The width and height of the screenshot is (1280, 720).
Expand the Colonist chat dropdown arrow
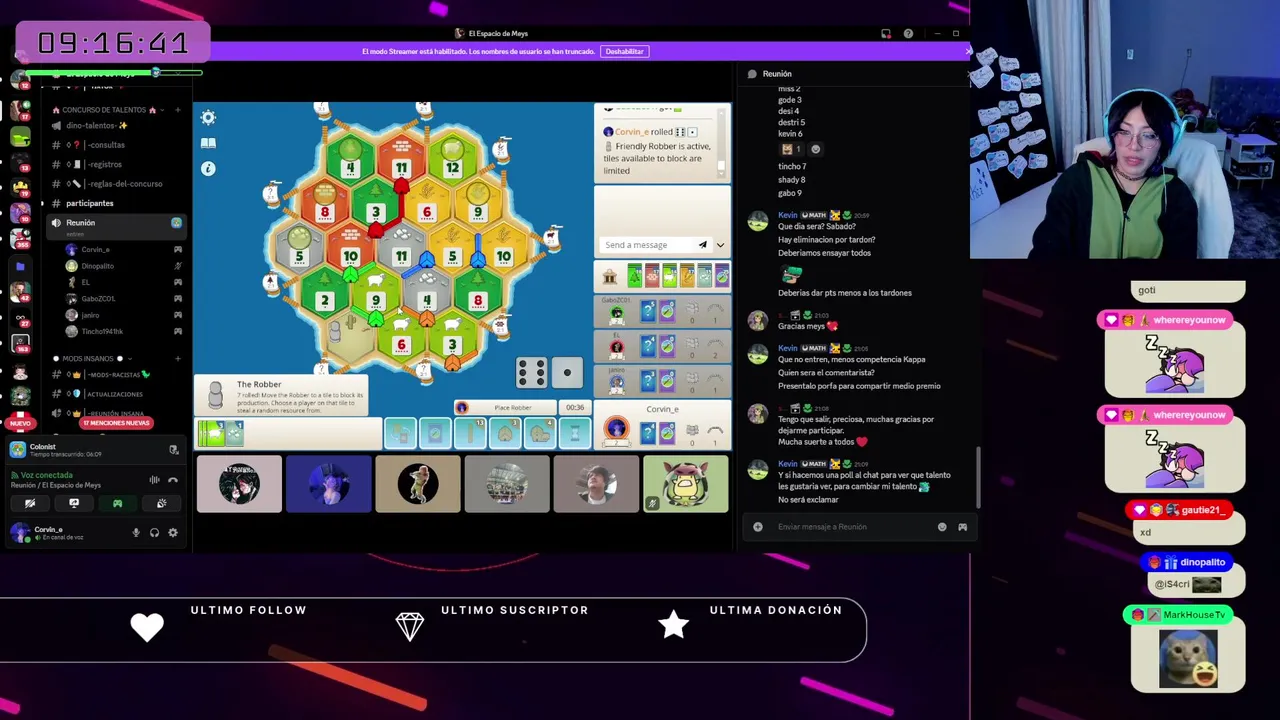pyautogui.click(x=720, y=245)
